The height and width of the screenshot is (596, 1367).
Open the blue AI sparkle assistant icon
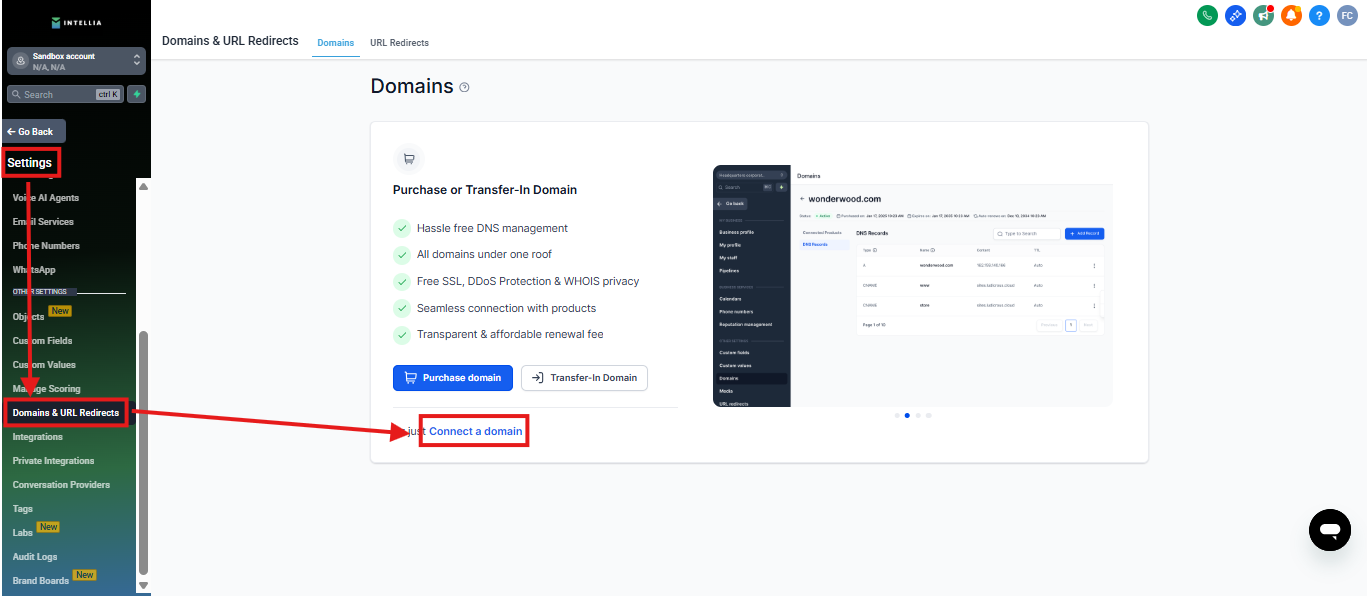pyautogui.click(x=1235, y=16)
